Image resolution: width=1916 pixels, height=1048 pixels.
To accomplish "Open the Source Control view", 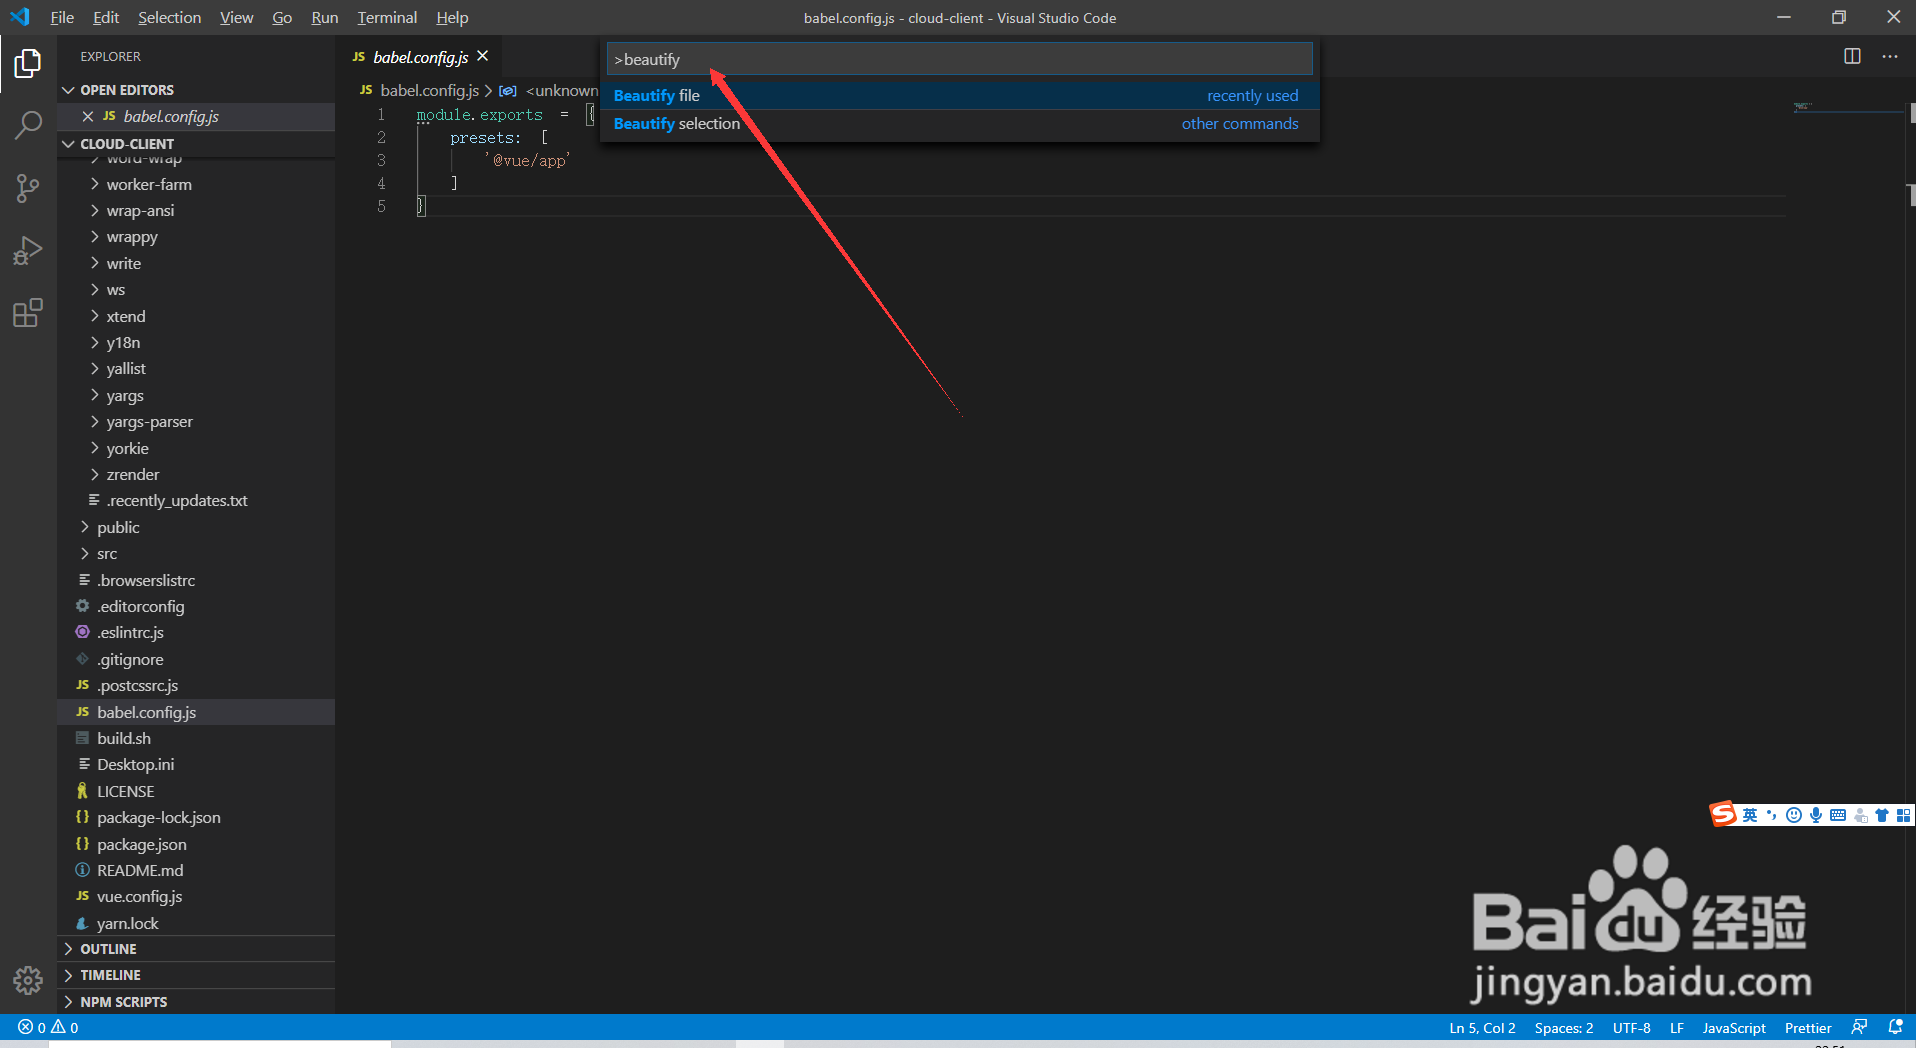I will (x=28, y=188).
